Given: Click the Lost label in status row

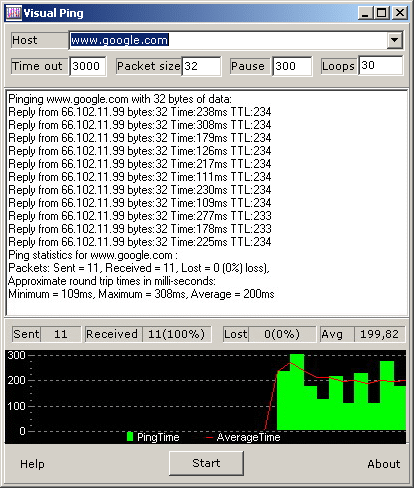Looking at the screenshot, I should click(x=236, y=334).
